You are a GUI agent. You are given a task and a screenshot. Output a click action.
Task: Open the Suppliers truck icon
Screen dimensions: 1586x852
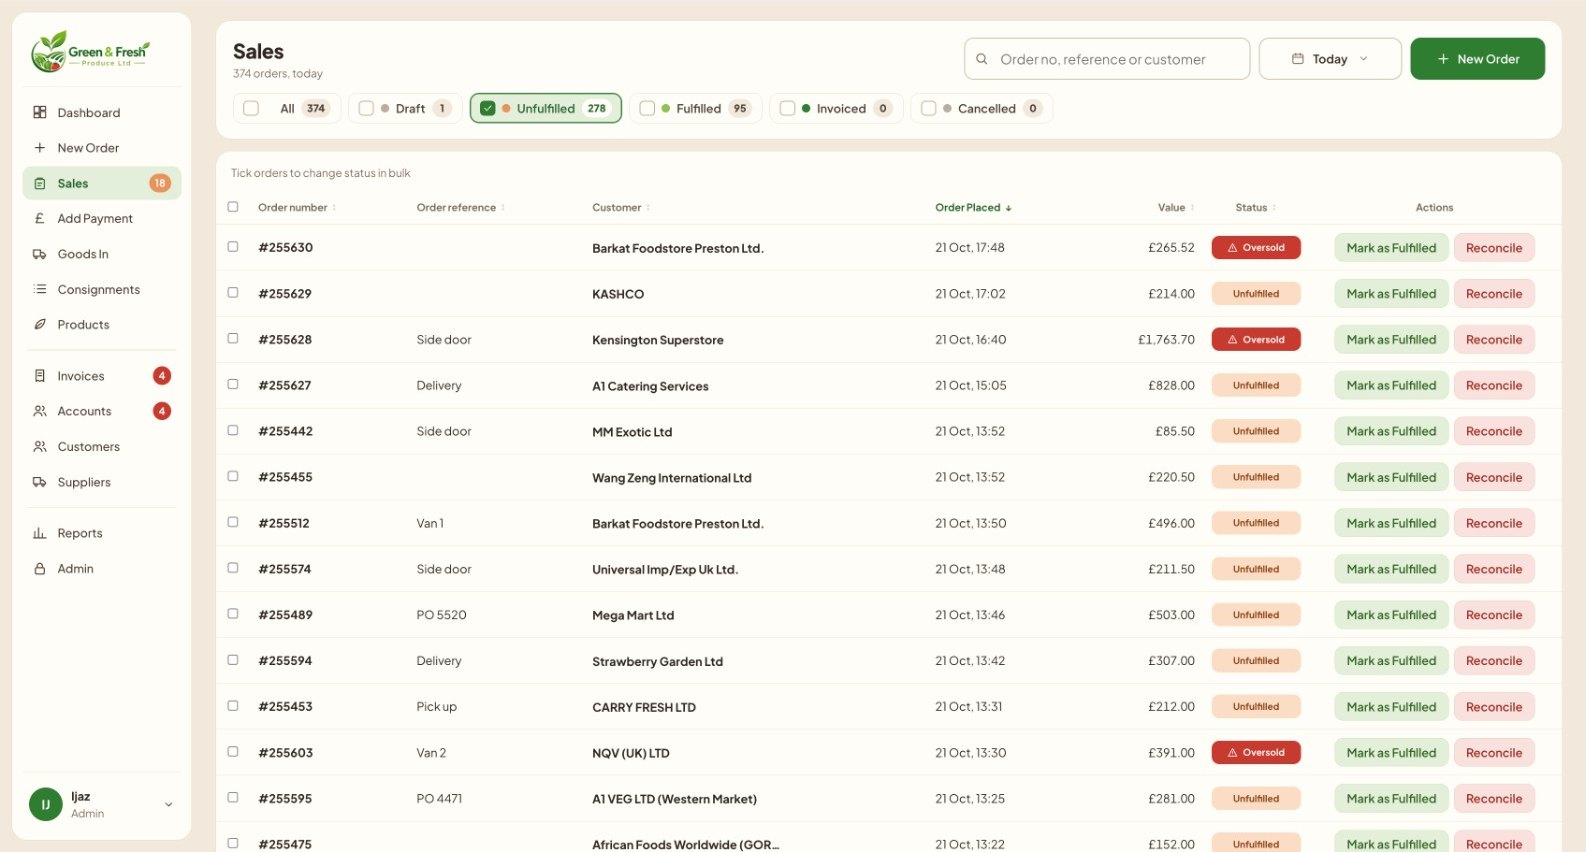40,482
